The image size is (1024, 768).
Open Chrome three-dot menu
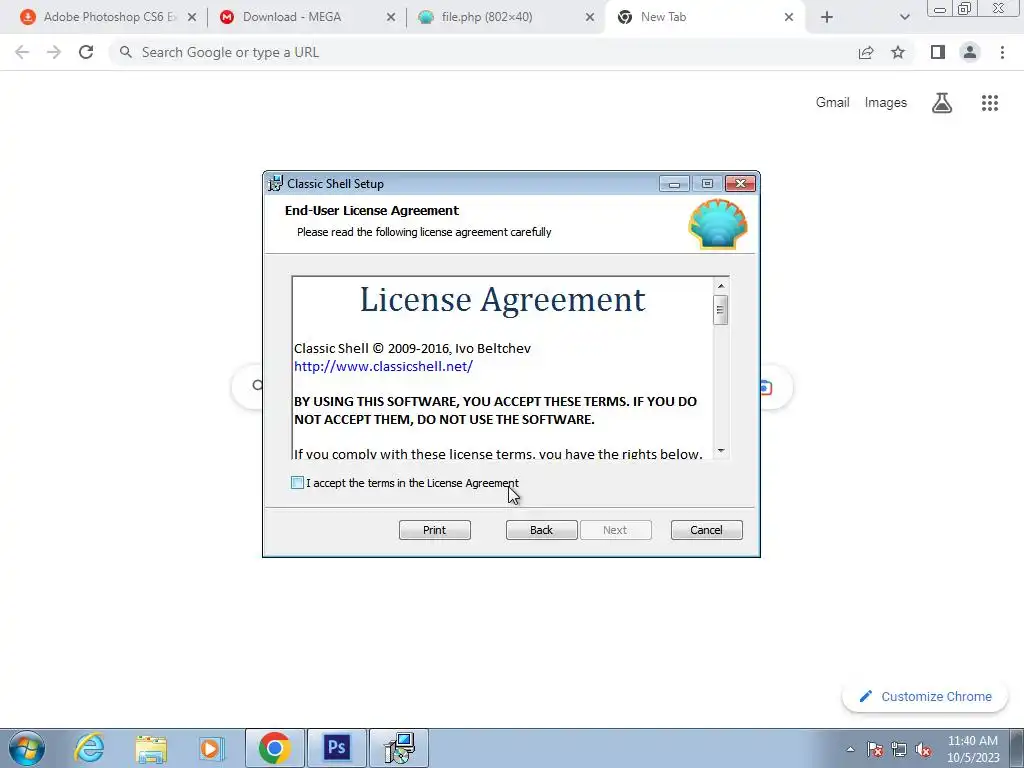pos(1002,52)
